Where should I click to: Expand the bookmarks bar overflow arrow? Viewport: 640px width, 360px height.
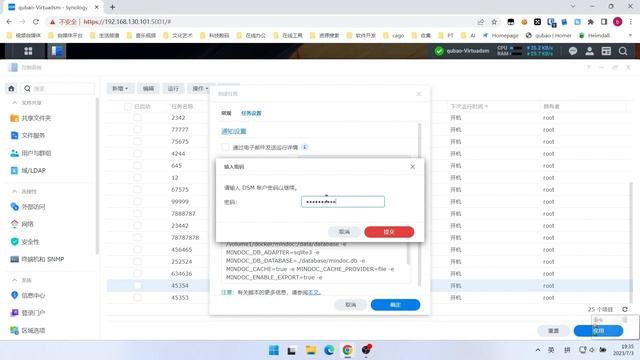pos(630,36)
